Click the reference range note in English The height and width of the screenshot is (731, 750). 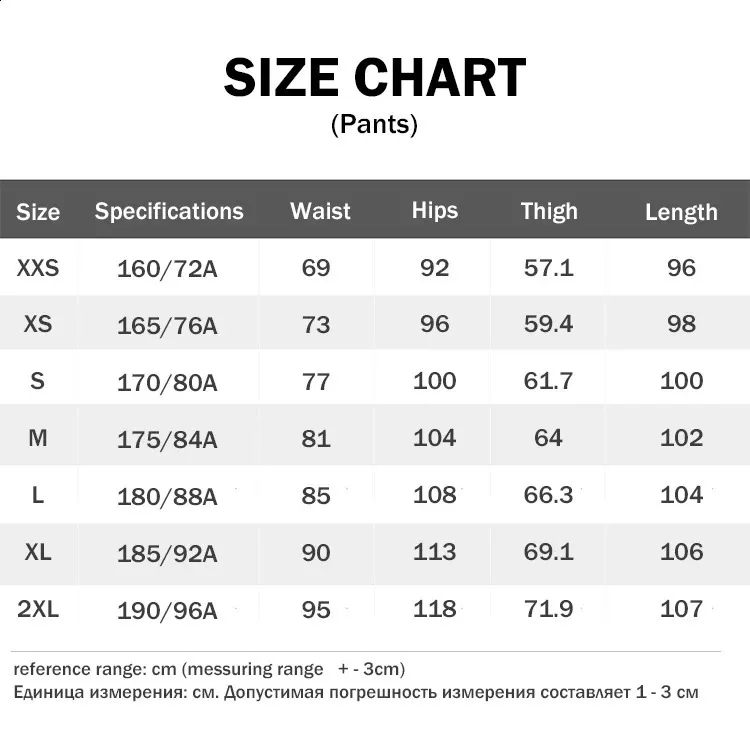tap(209, 669)
